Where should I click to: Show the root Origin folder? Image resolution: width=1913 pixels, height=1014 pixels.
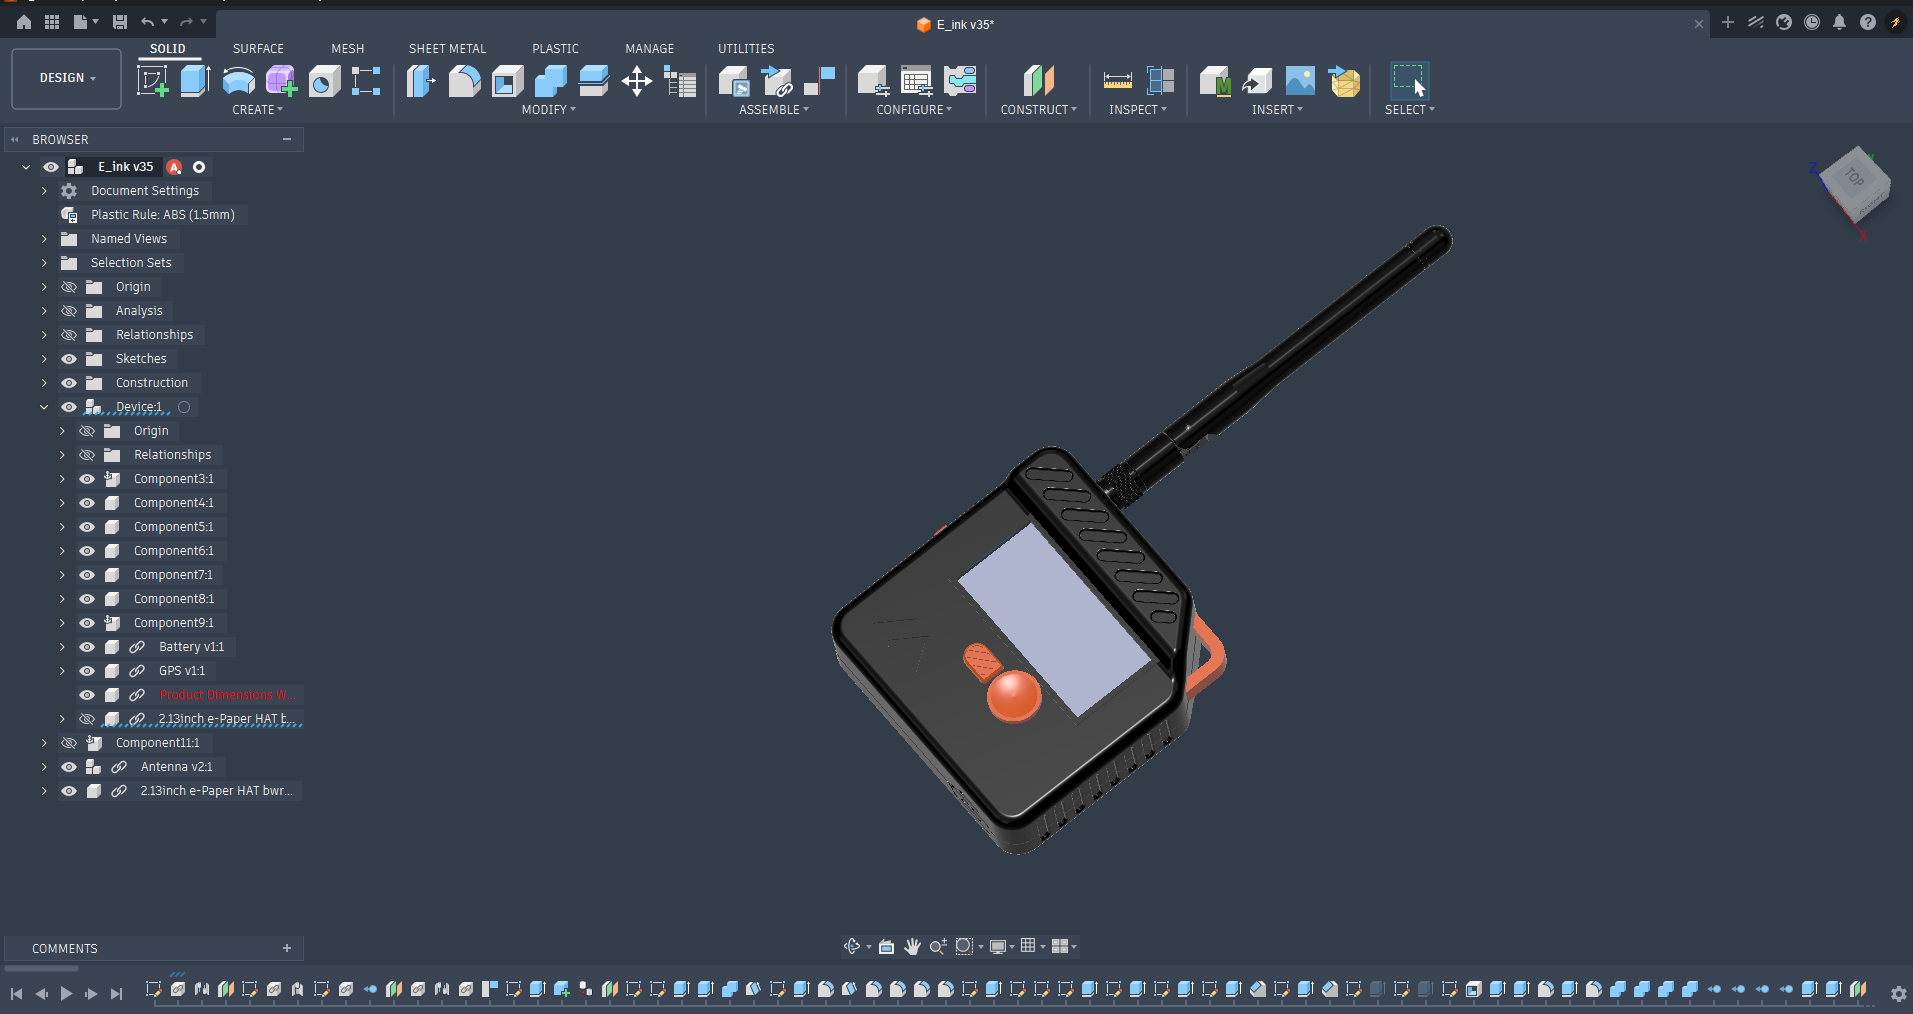69,287
